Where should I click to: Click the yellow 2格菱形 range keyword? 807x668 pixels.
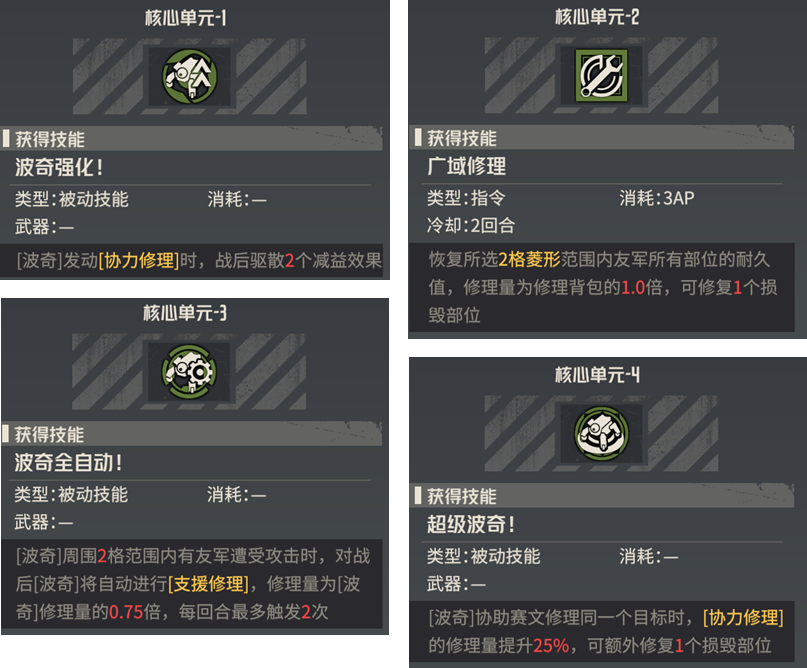coord(529,259)
